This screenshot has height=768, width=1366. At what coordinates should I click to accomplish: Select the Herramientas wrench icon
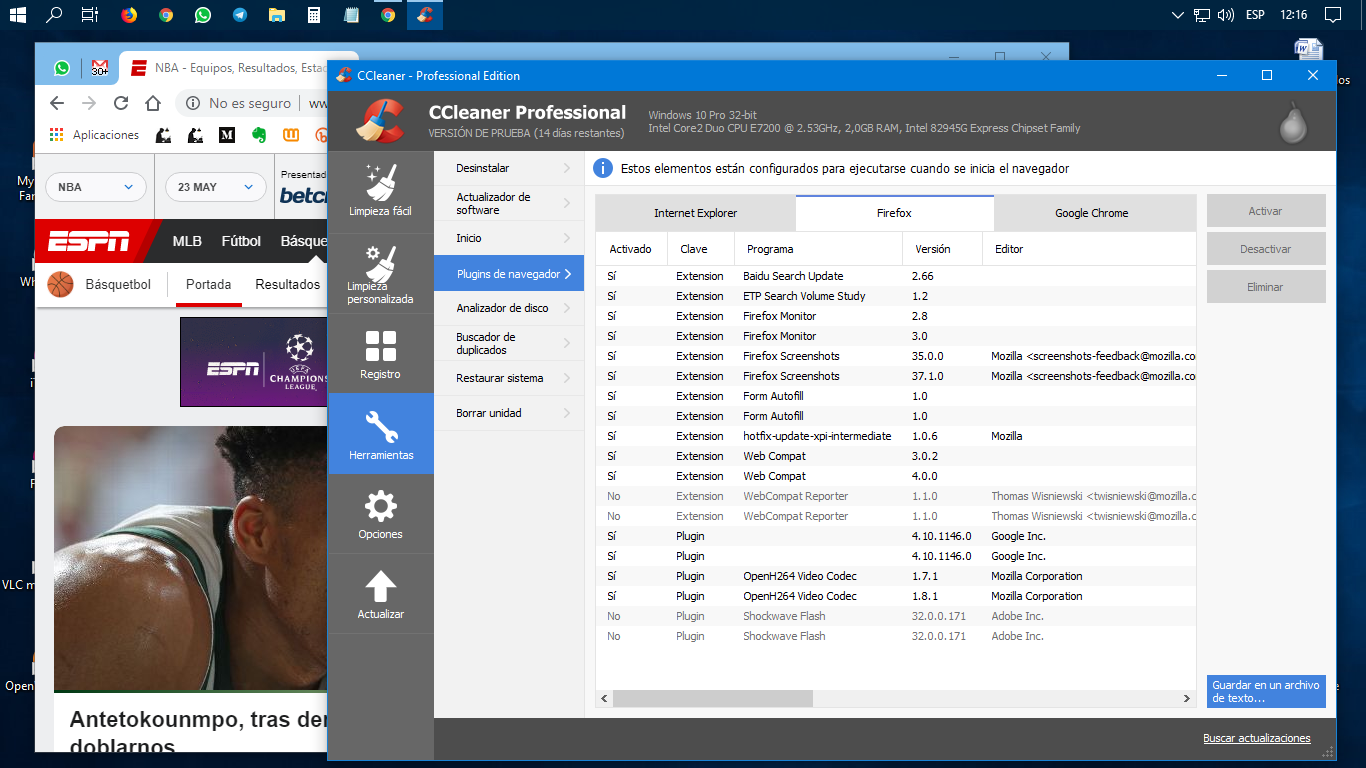pyautogui.click(x=380, y=428)
